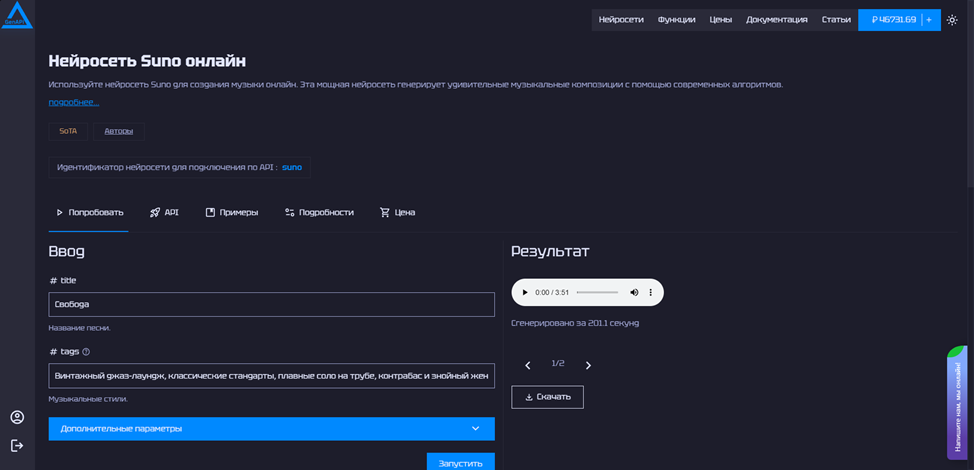Click the info icon next to tags
This screenshot has width=974, height=470.
(x=86, y=351)
